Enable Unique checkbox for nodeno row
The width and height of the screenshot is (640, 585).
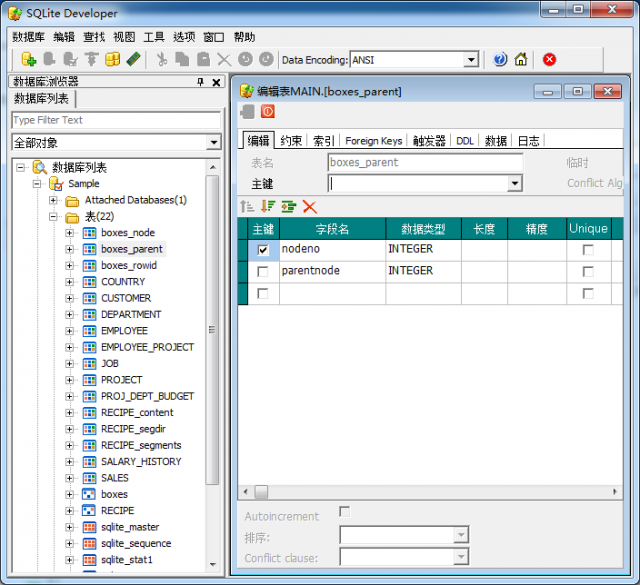point(588,250)
